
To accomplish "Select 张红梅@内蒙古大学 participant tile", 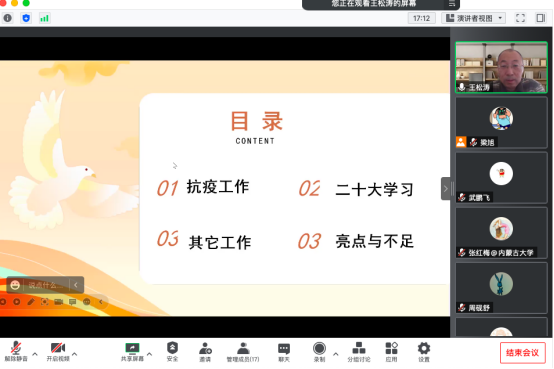I will point(501,233).
